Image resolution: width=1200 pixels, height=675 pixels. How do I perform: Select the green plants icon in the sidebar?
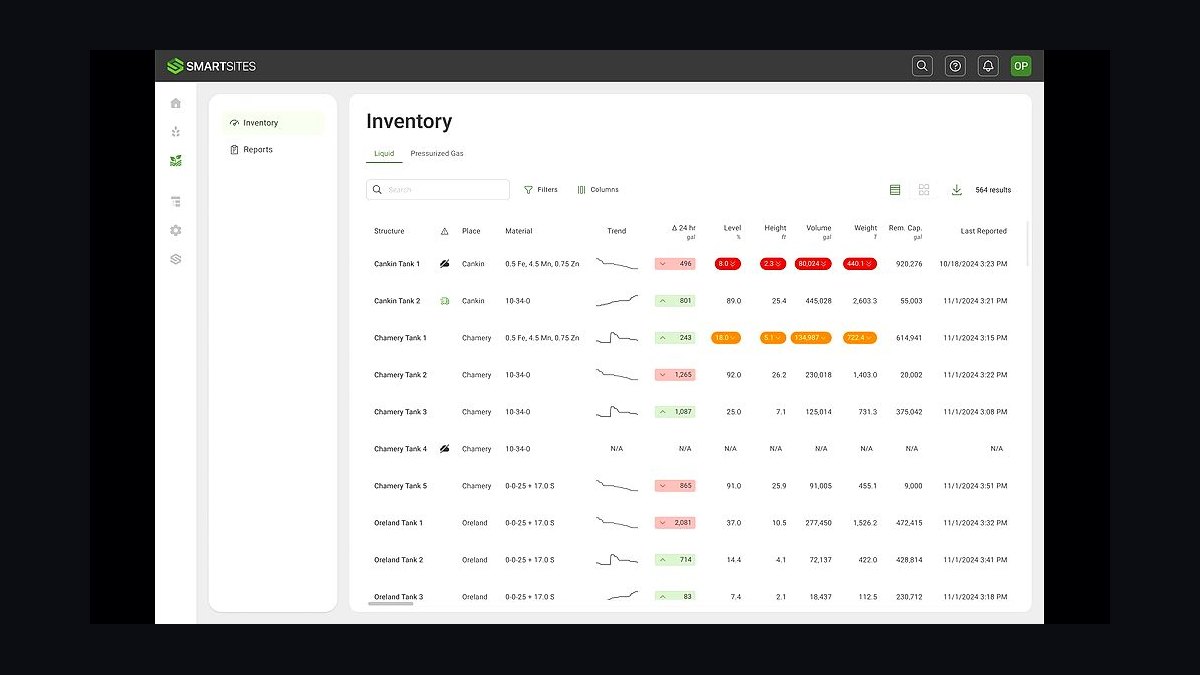[x=176, y=160]
